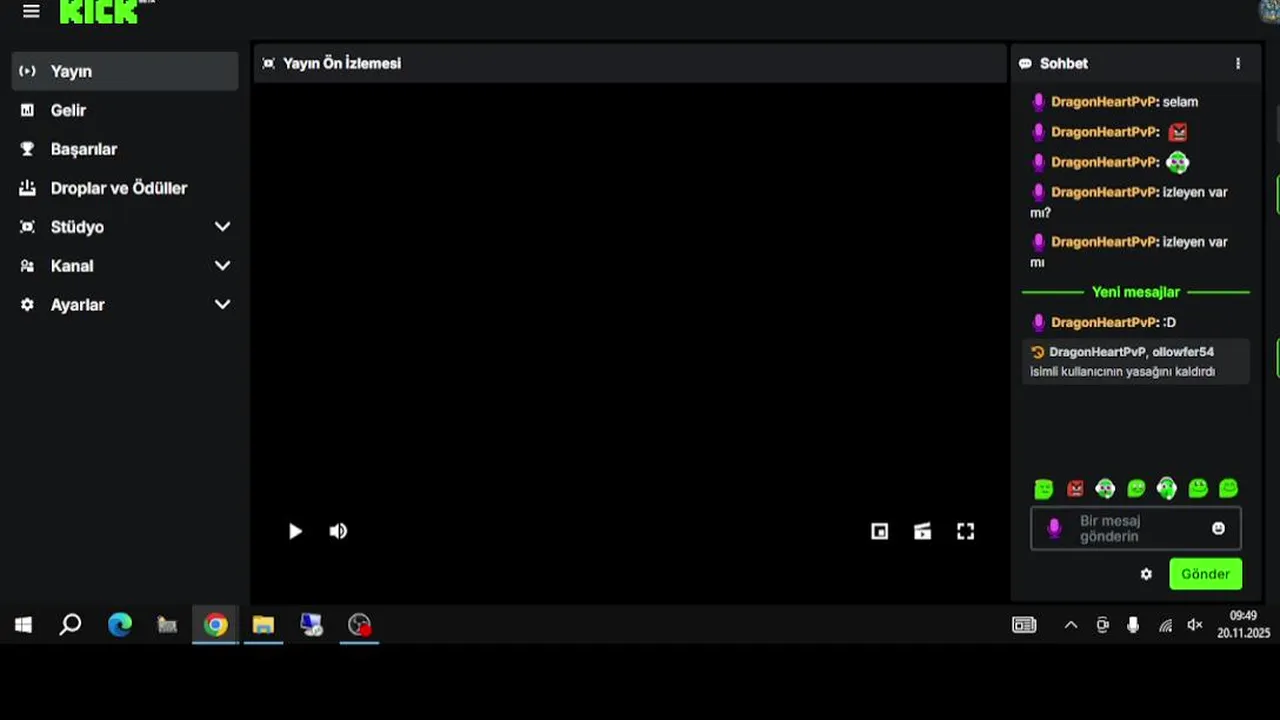Insert the seventh green emote

click(x=1228, y=488)
